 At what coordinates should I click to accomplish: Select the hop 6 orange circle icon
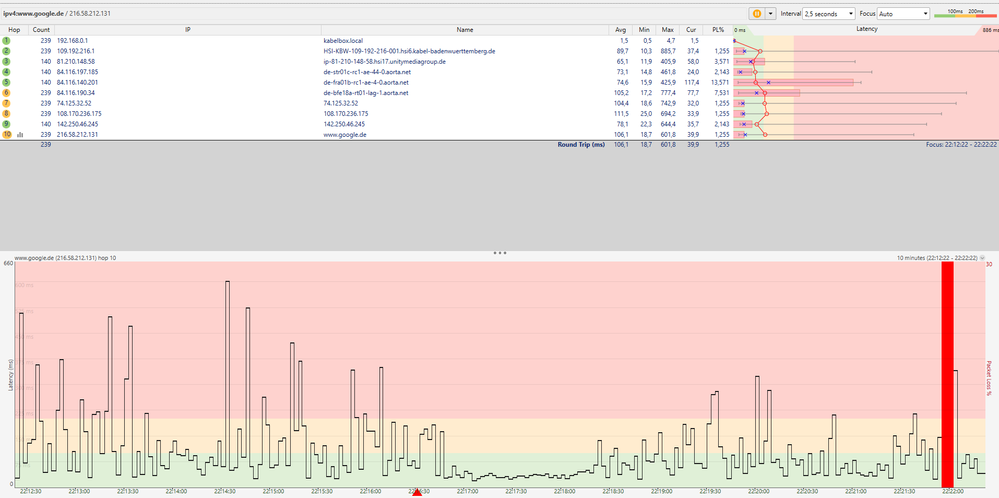(6, 92)
